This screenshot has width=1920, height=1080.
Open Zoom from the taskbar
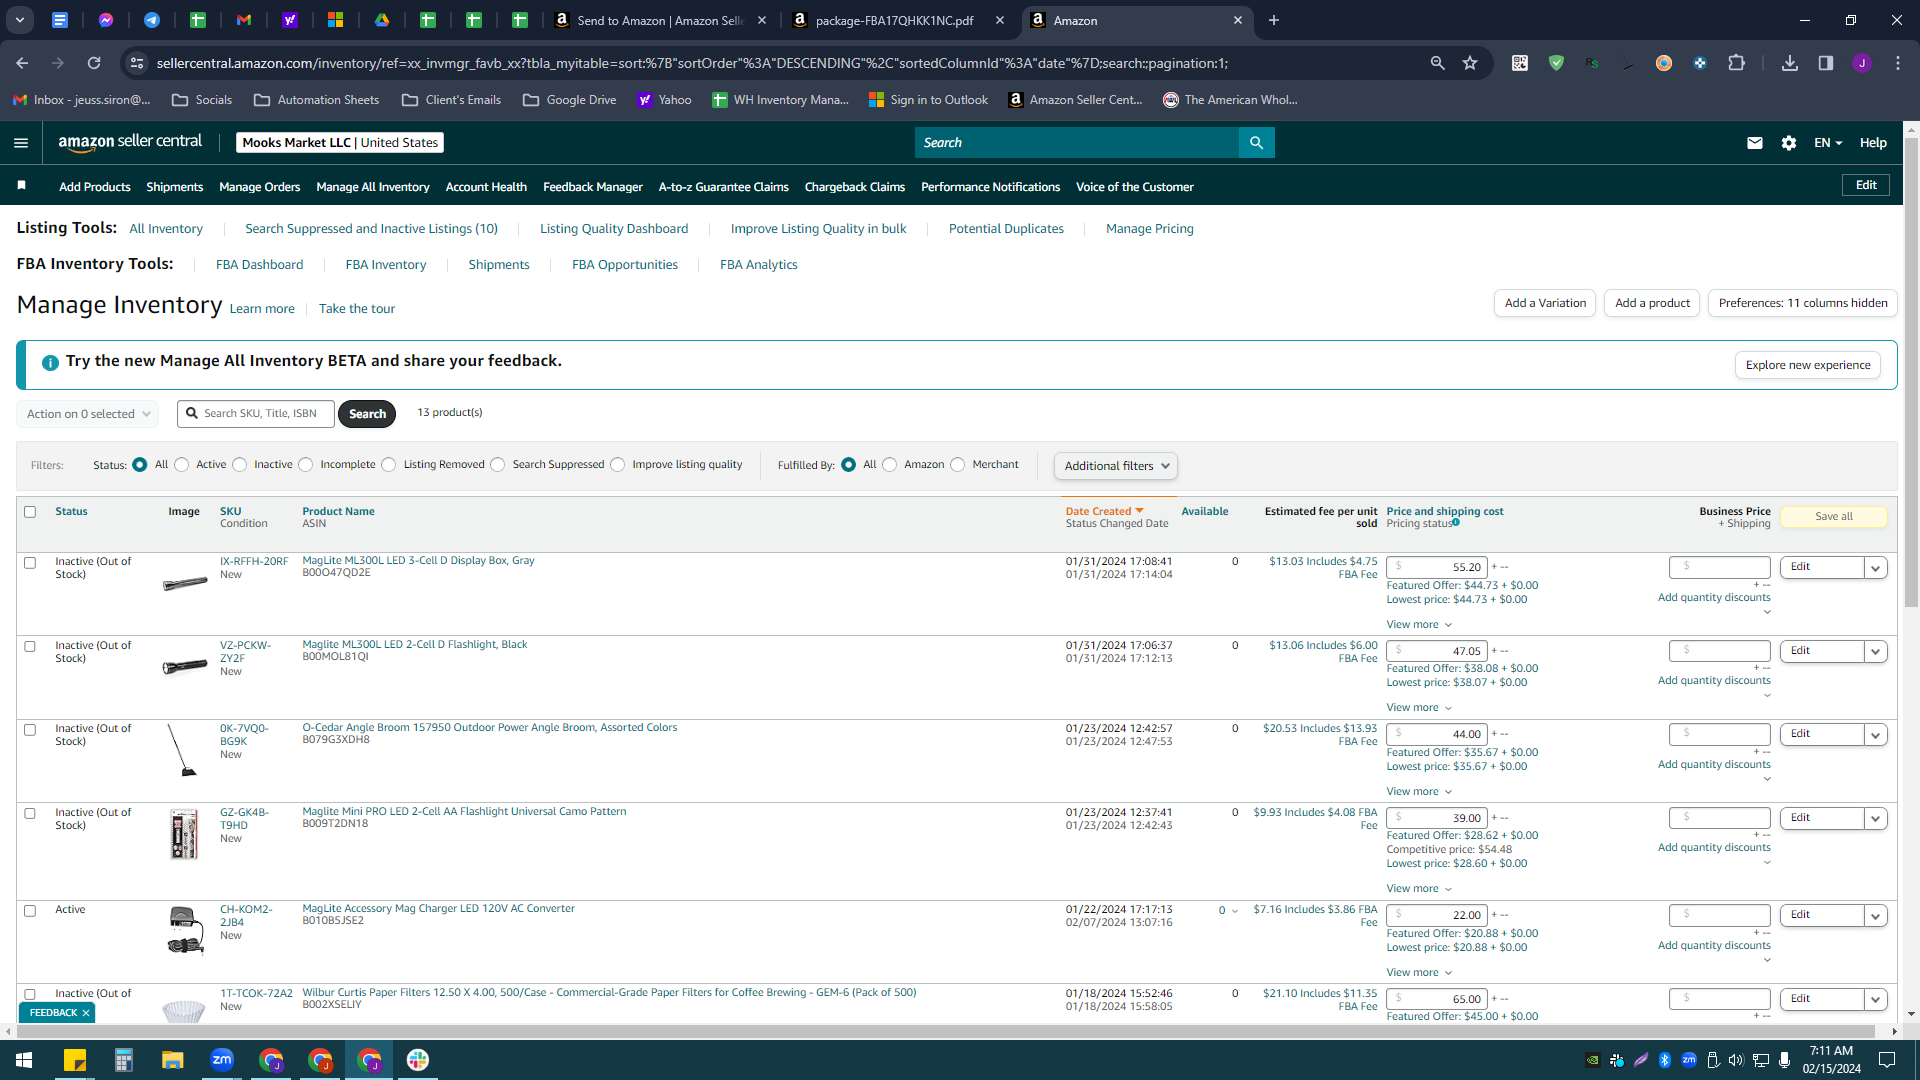point(222,1060)
